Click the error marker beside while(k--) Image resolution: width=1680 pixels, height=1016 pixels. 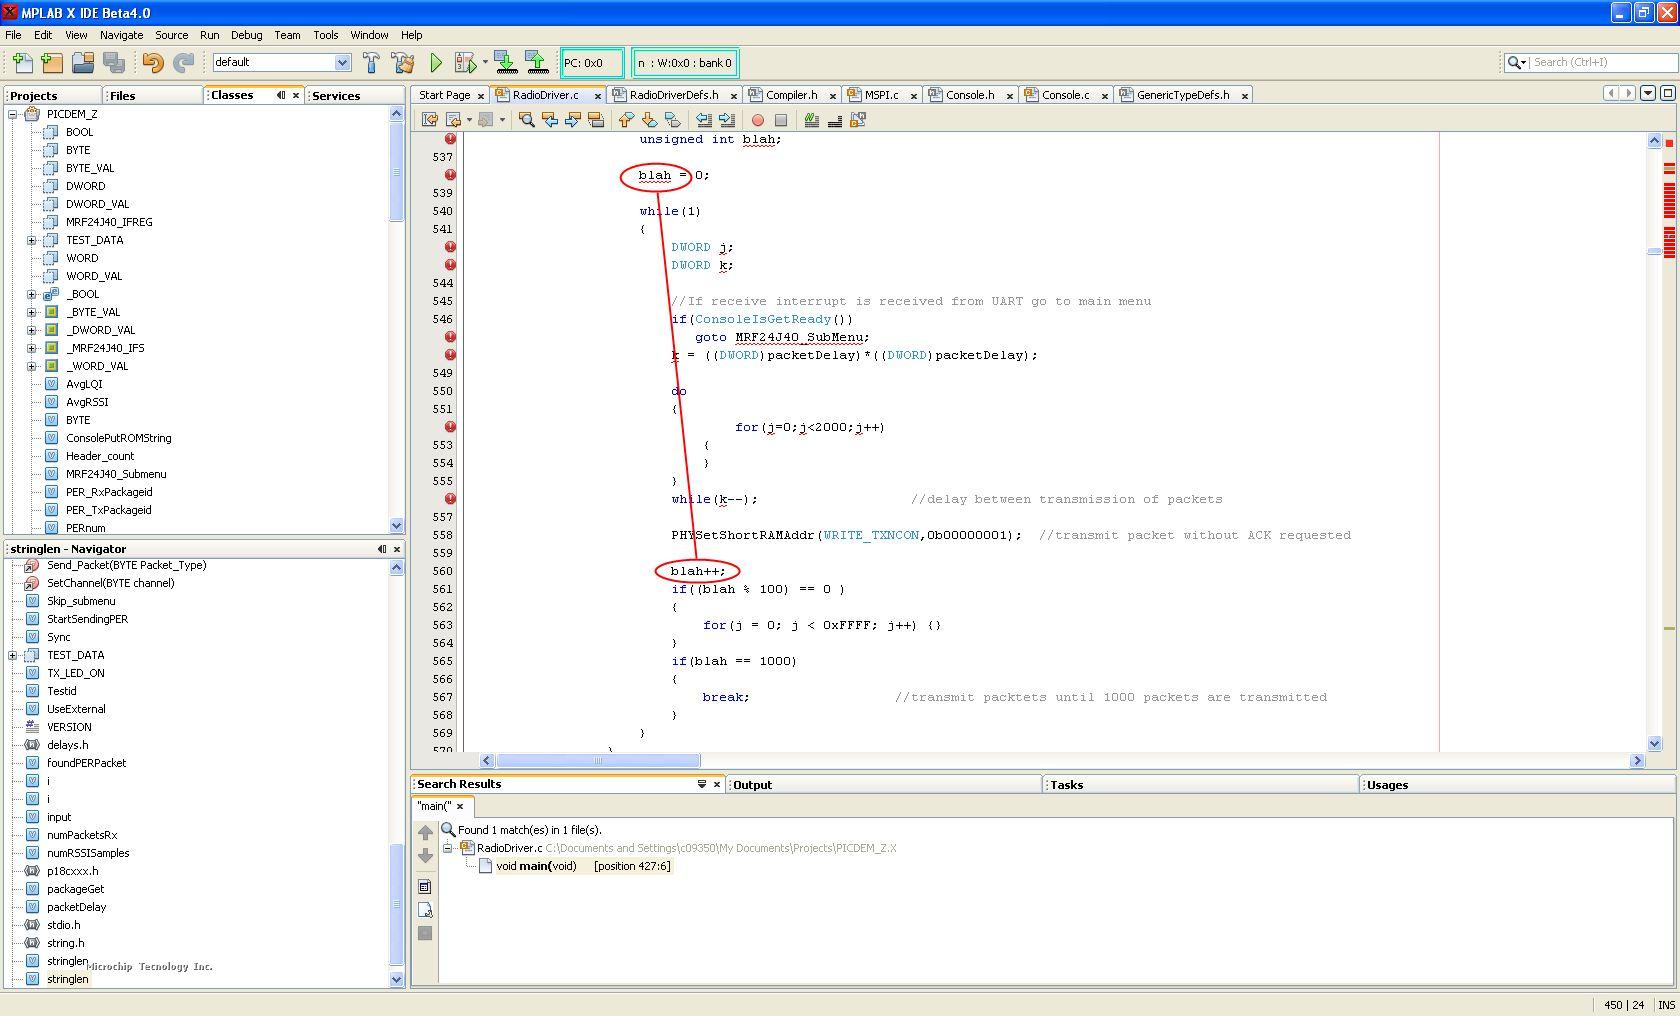coord(450,499)
